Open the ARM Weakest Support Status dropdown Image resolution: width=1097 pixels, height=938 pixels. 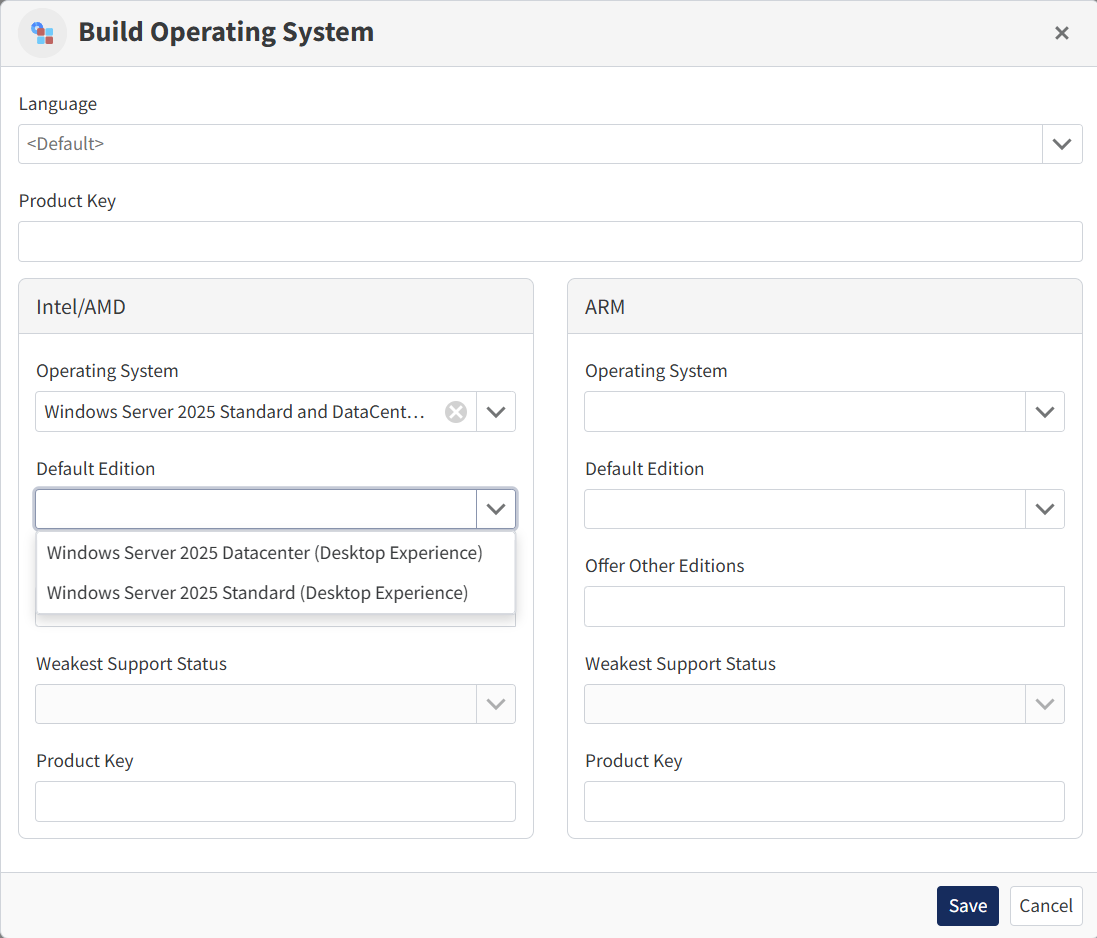824,704
